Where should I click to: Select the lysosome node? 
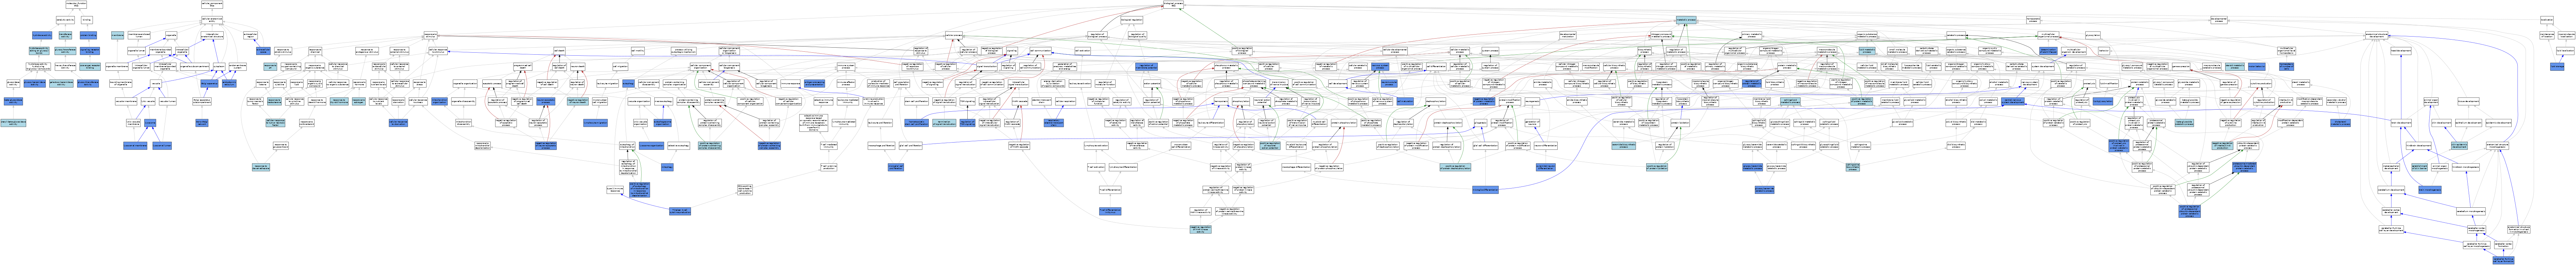click(150, 123)
